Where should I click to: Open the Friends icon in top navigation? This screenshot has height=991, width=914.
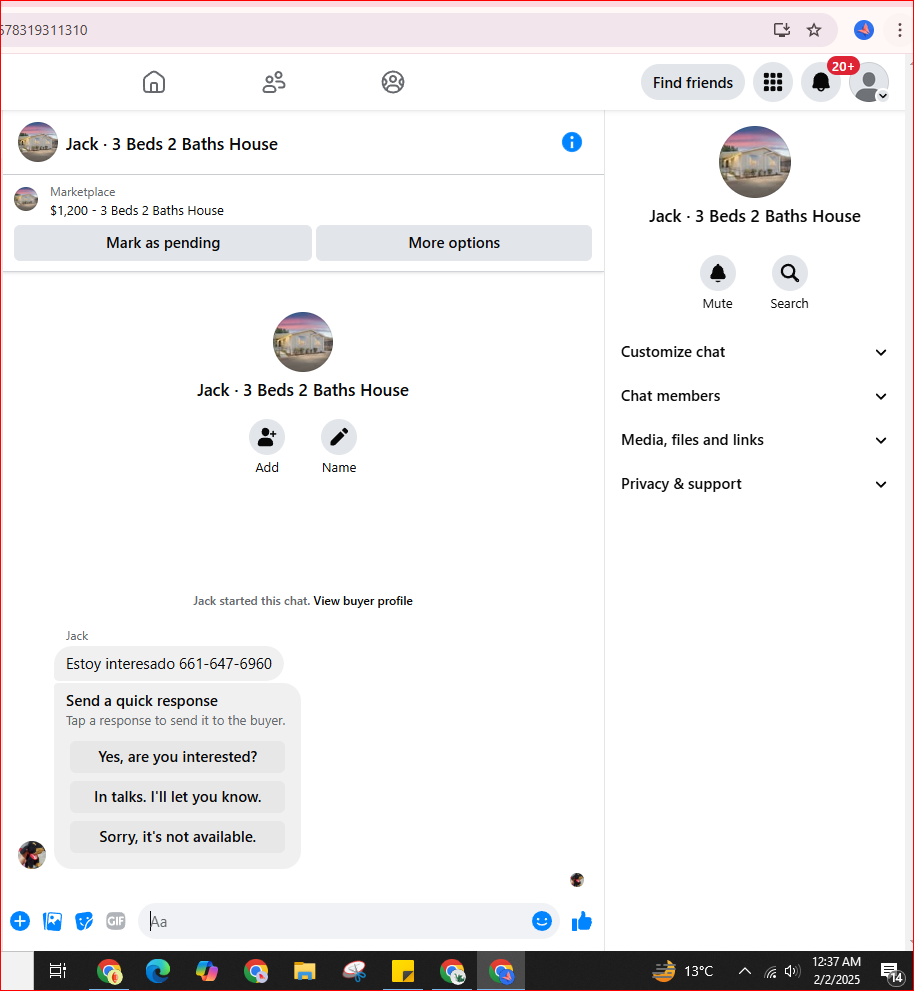pos(274,82)
